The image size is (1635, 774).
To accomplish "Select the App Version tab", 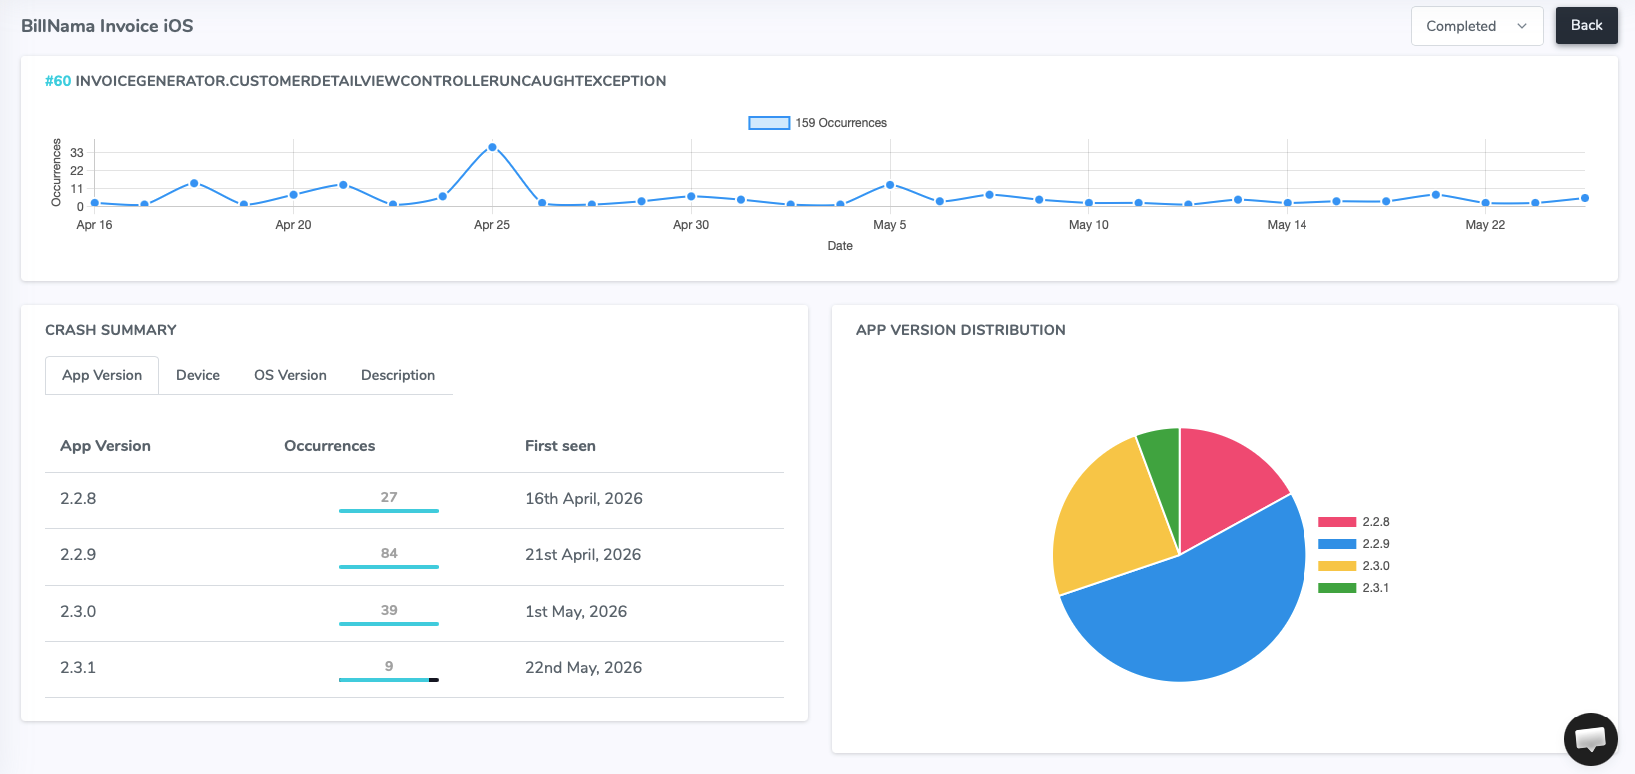I will pos(102,375).
